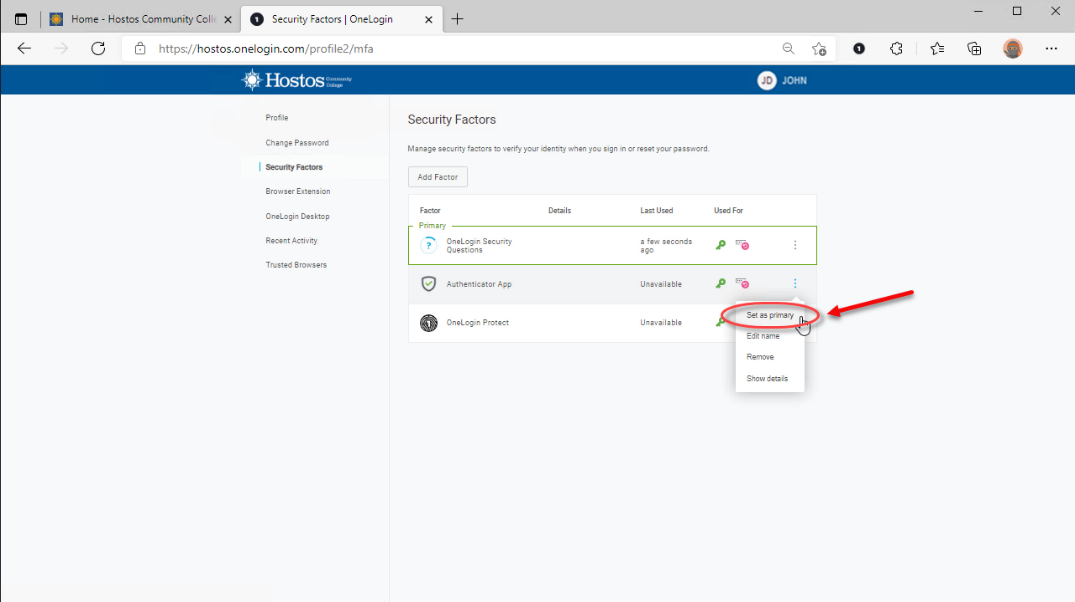This screenshot has width=1075, height=602.
Task: Open Edge Settings and more menu
Action: [x=1051, y=48]
